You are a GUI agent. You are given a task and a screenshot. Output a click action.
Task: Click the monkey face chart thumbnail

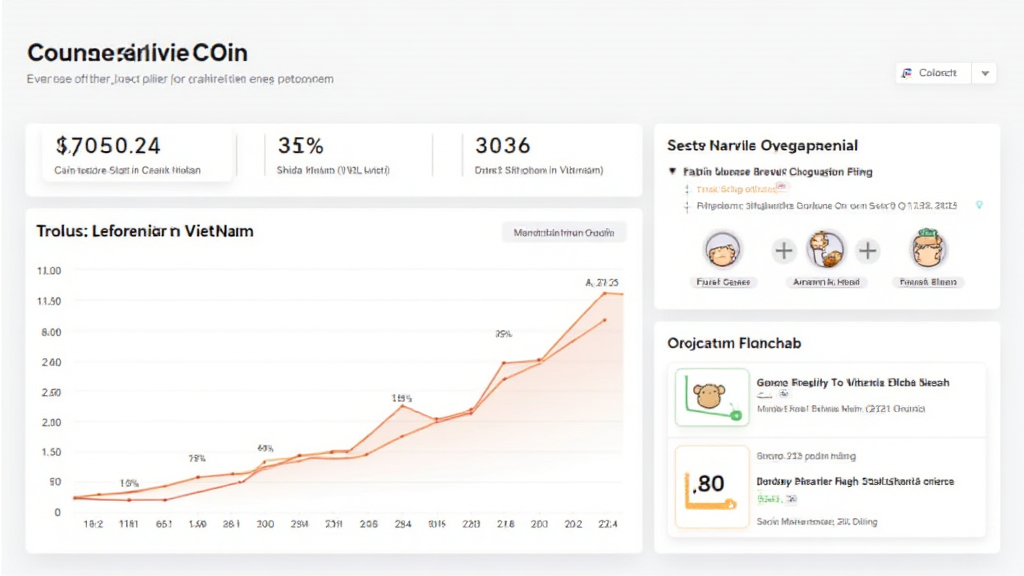tap(712, 397)
